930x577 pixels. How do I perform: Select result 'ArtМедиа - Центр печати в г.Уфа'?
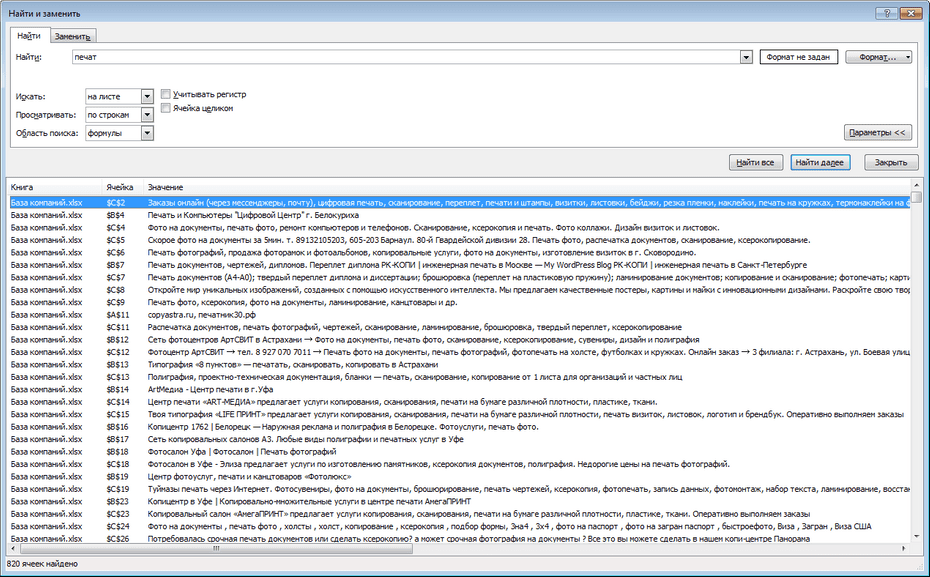[x=459, y=390]
